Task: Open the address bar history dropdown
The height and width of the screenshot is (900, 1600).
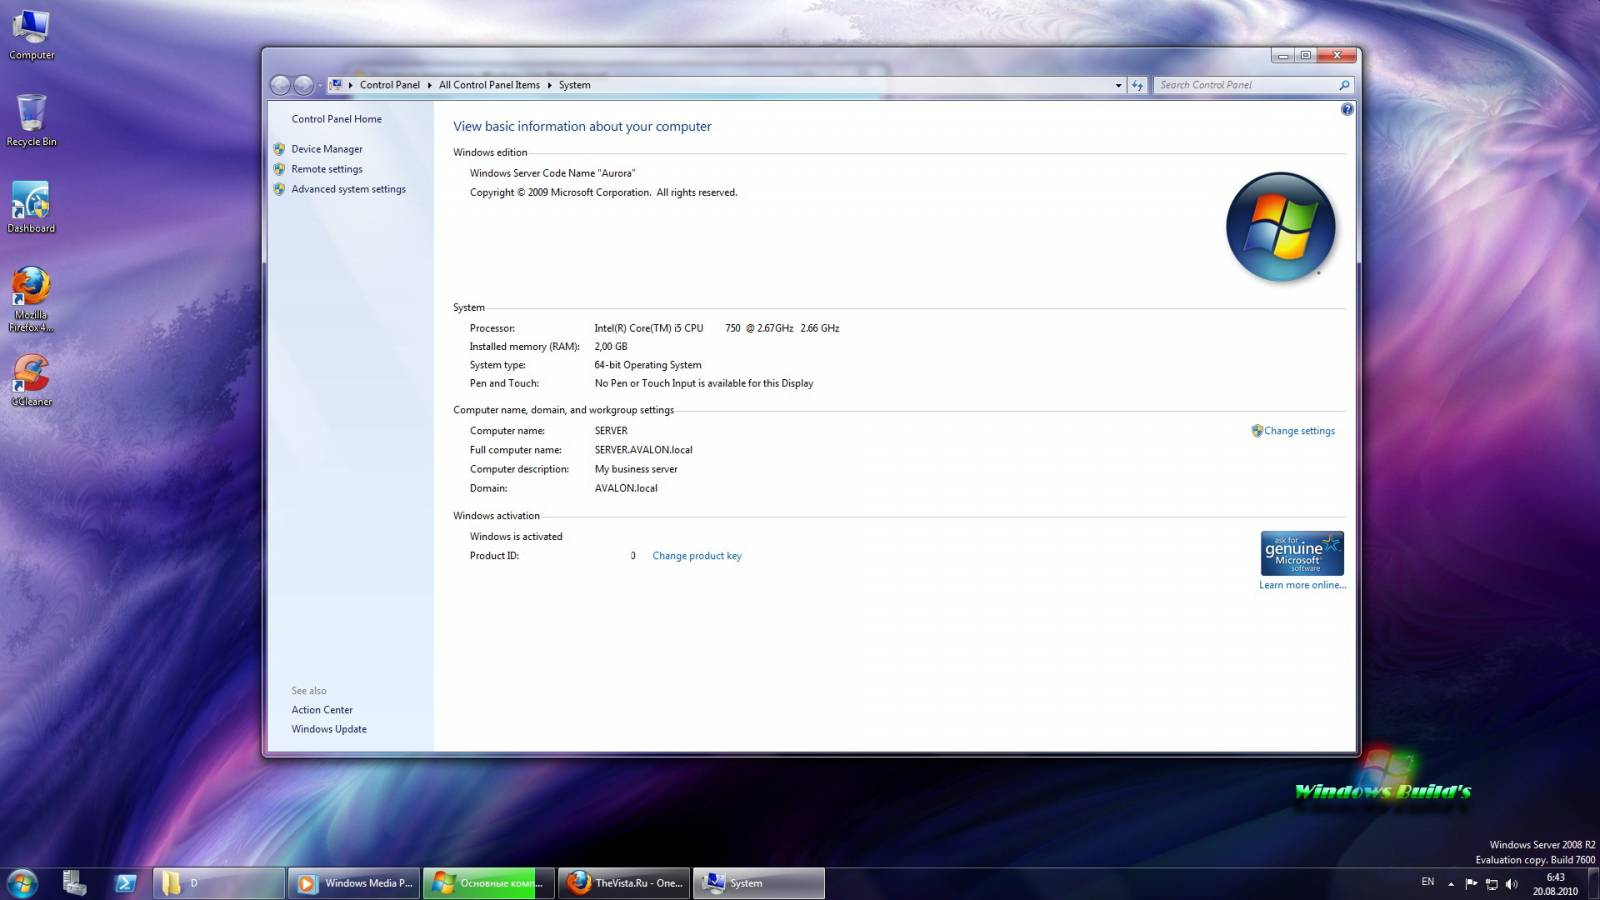Action: tap(1118, 86)
